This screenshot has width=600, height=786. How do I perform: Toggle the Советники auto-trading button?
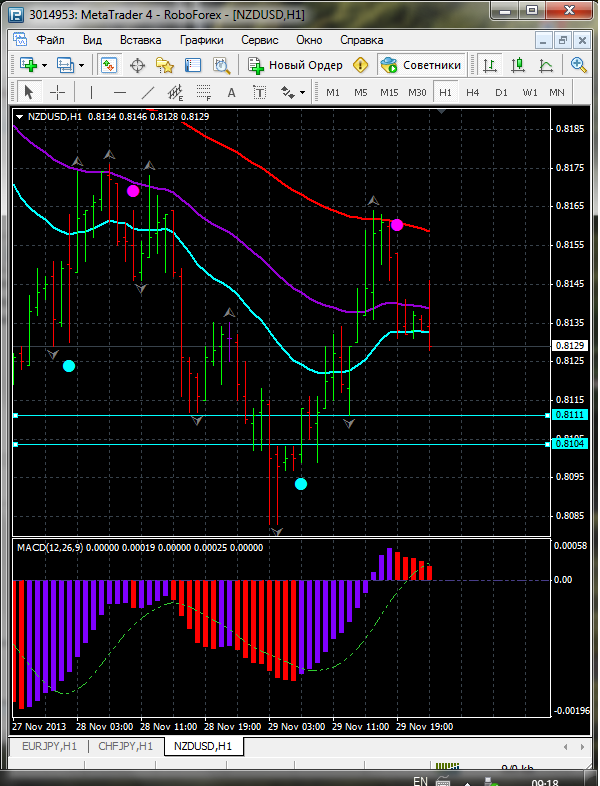421,65
